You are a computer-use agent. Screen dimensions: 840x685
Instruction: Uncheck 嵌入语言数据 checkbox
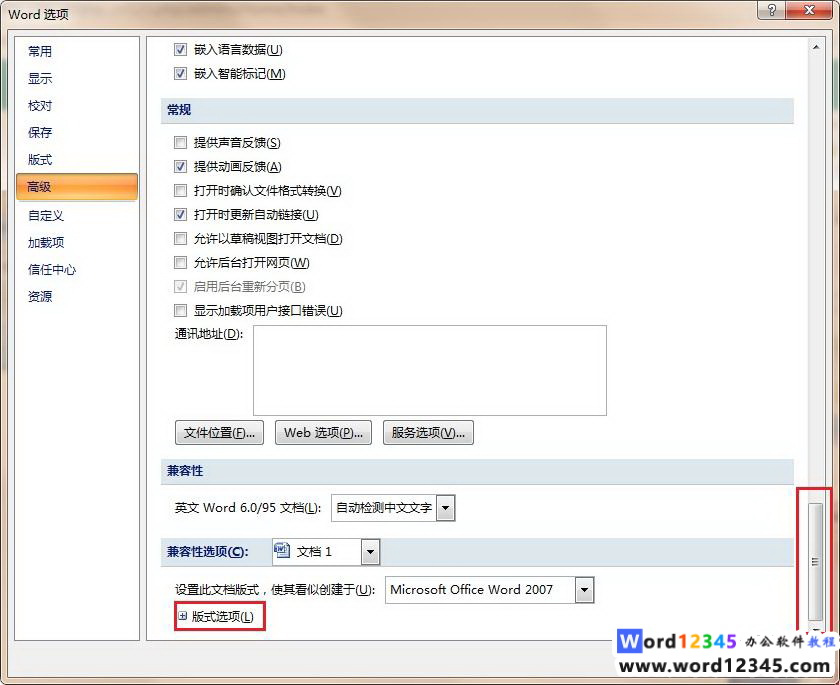(181, 49)
